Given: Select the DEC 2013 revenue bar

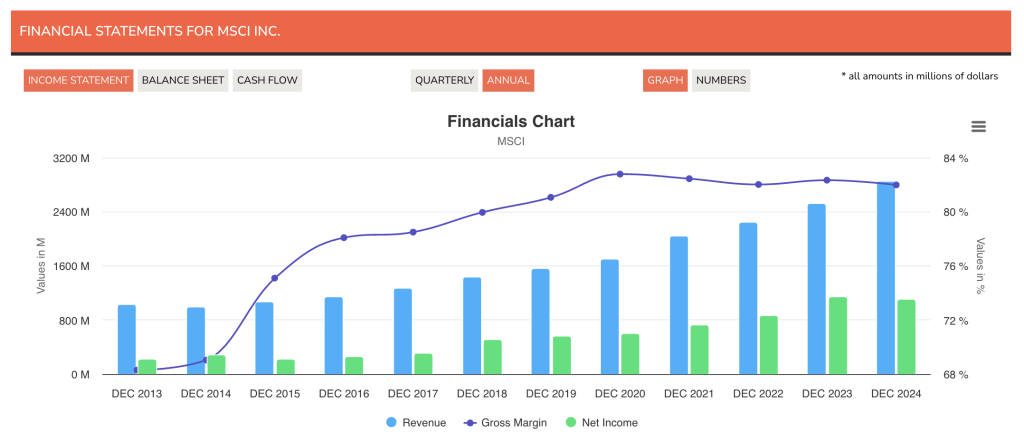Looking at the screenshot, I should click(x=127, y=340).
